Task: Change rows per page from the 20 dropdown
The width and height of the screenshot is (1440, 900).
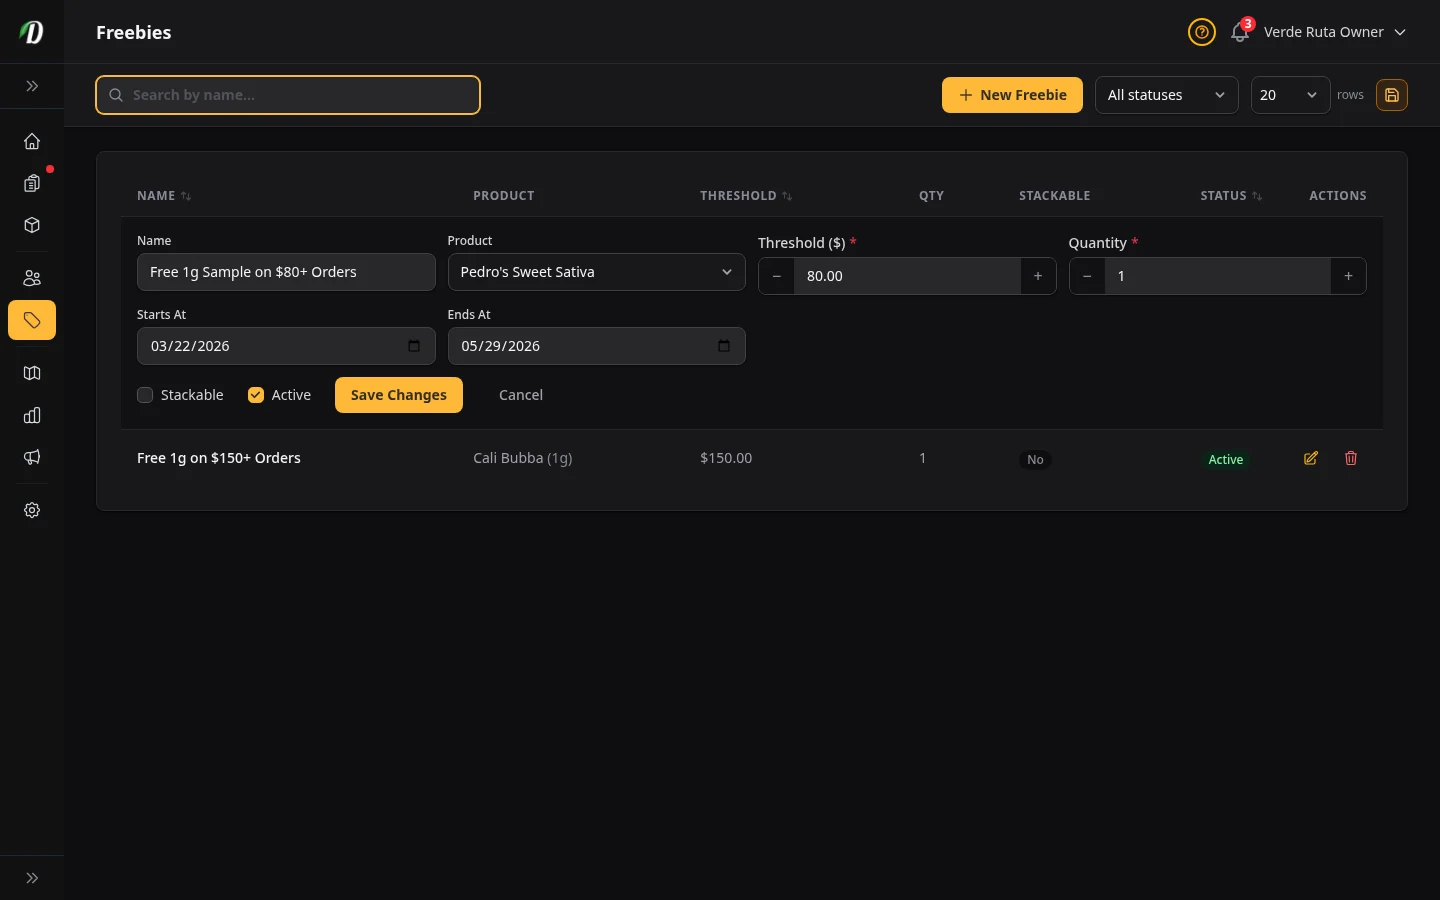Action: [x=1290, y=95]
